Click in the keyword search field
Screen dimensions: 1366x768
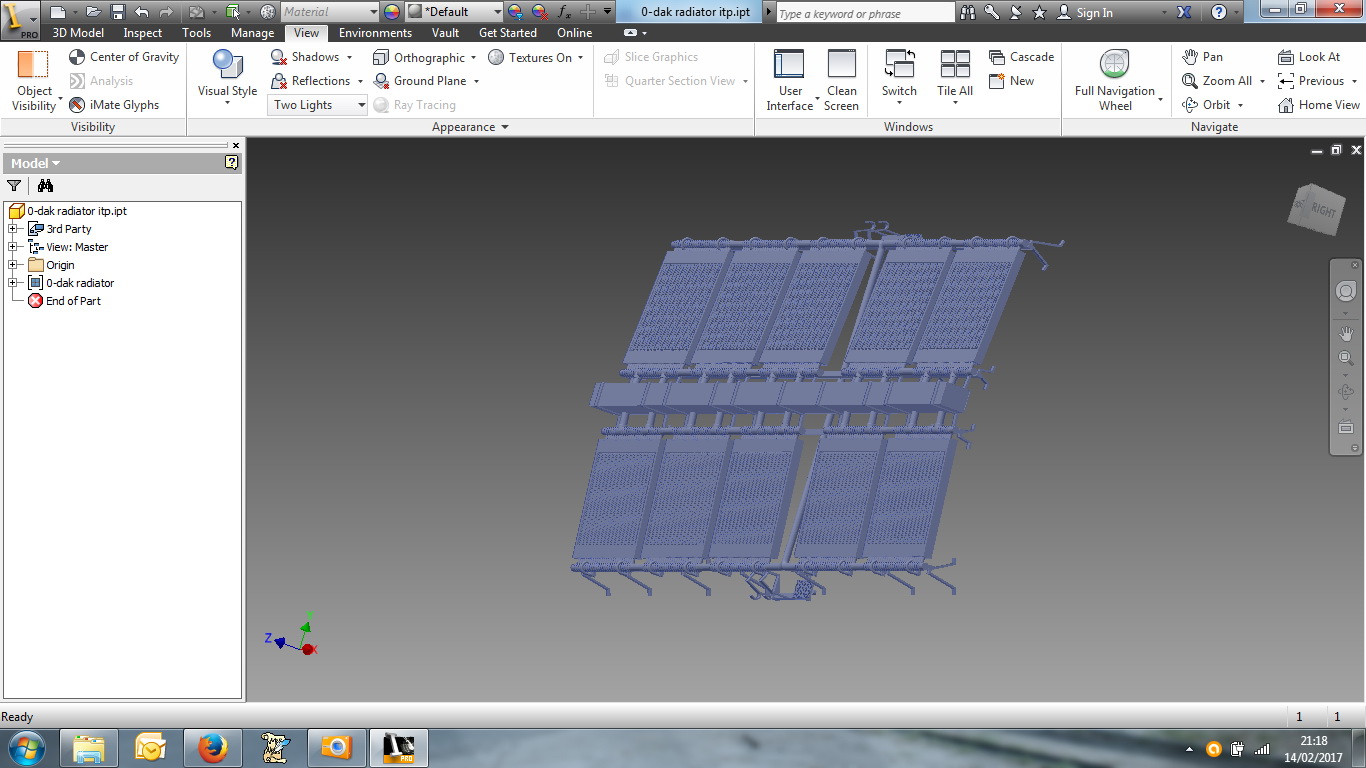click(865, 13)
